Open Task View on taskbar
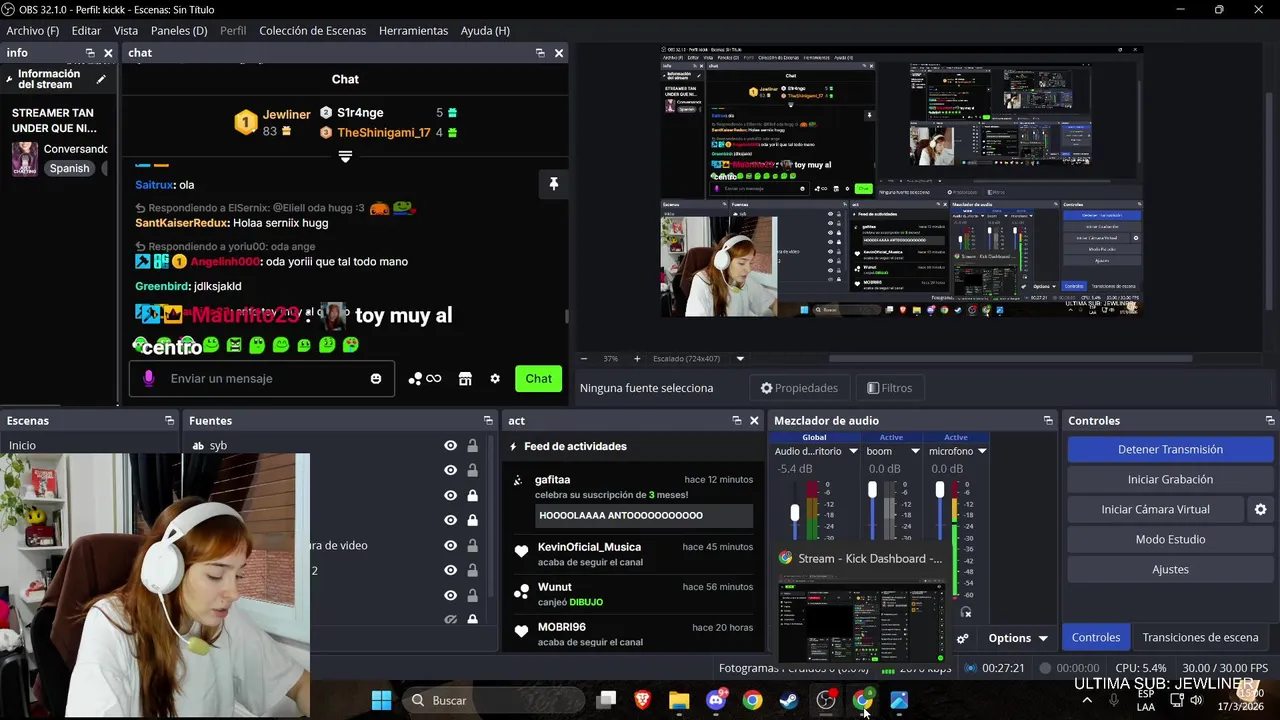 [x=606, y=700]
